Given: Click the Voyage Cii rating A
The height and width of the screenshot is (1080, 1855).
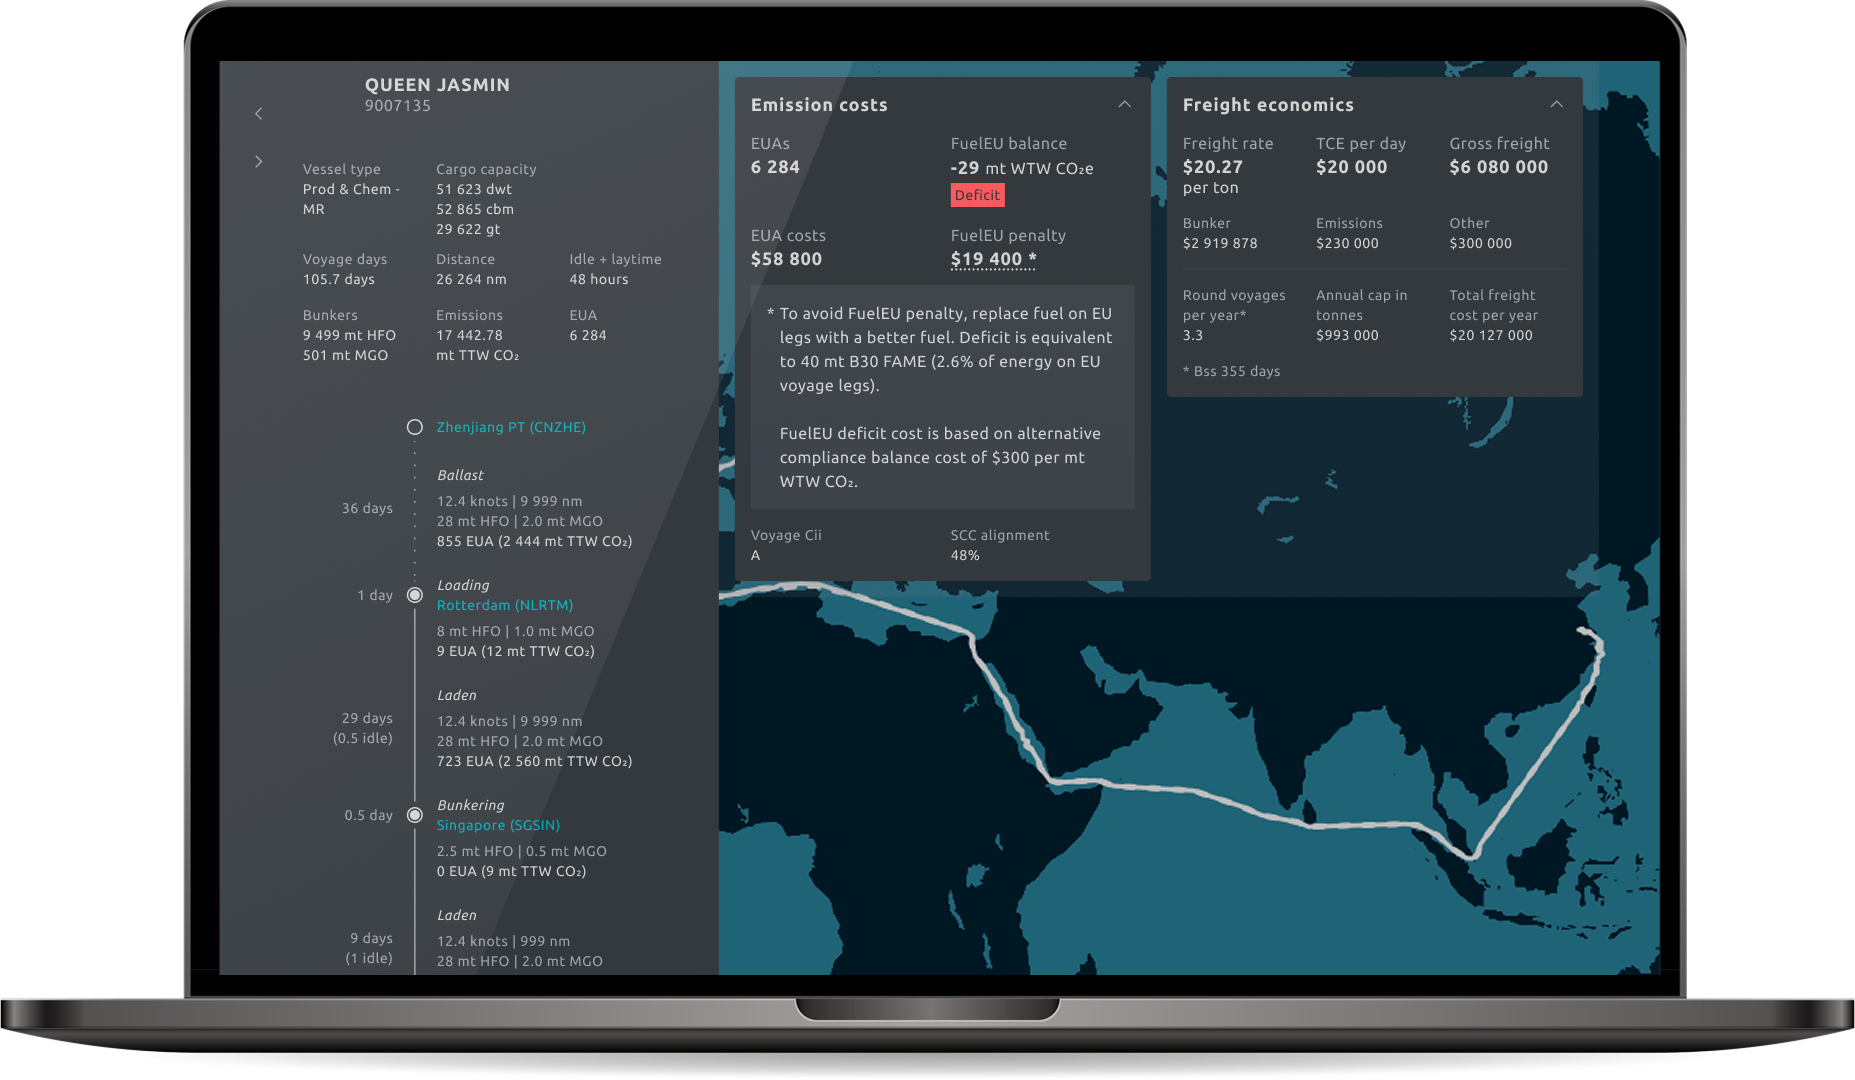Looking at the screenshot, I should [x=755, y=555].
